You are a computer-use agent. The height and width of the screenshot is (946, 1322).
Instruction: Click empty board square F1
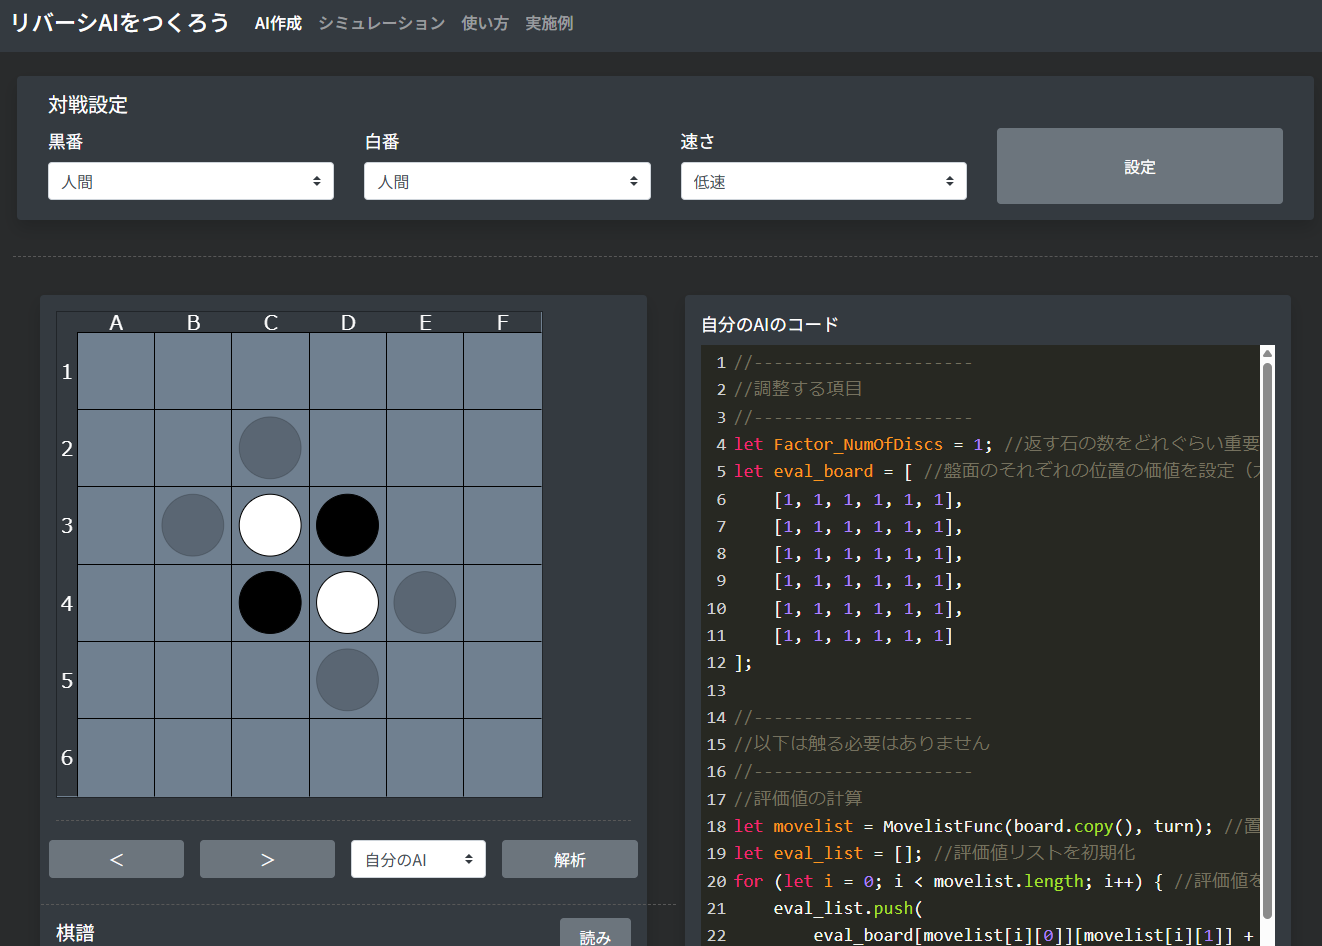[503, 371]
